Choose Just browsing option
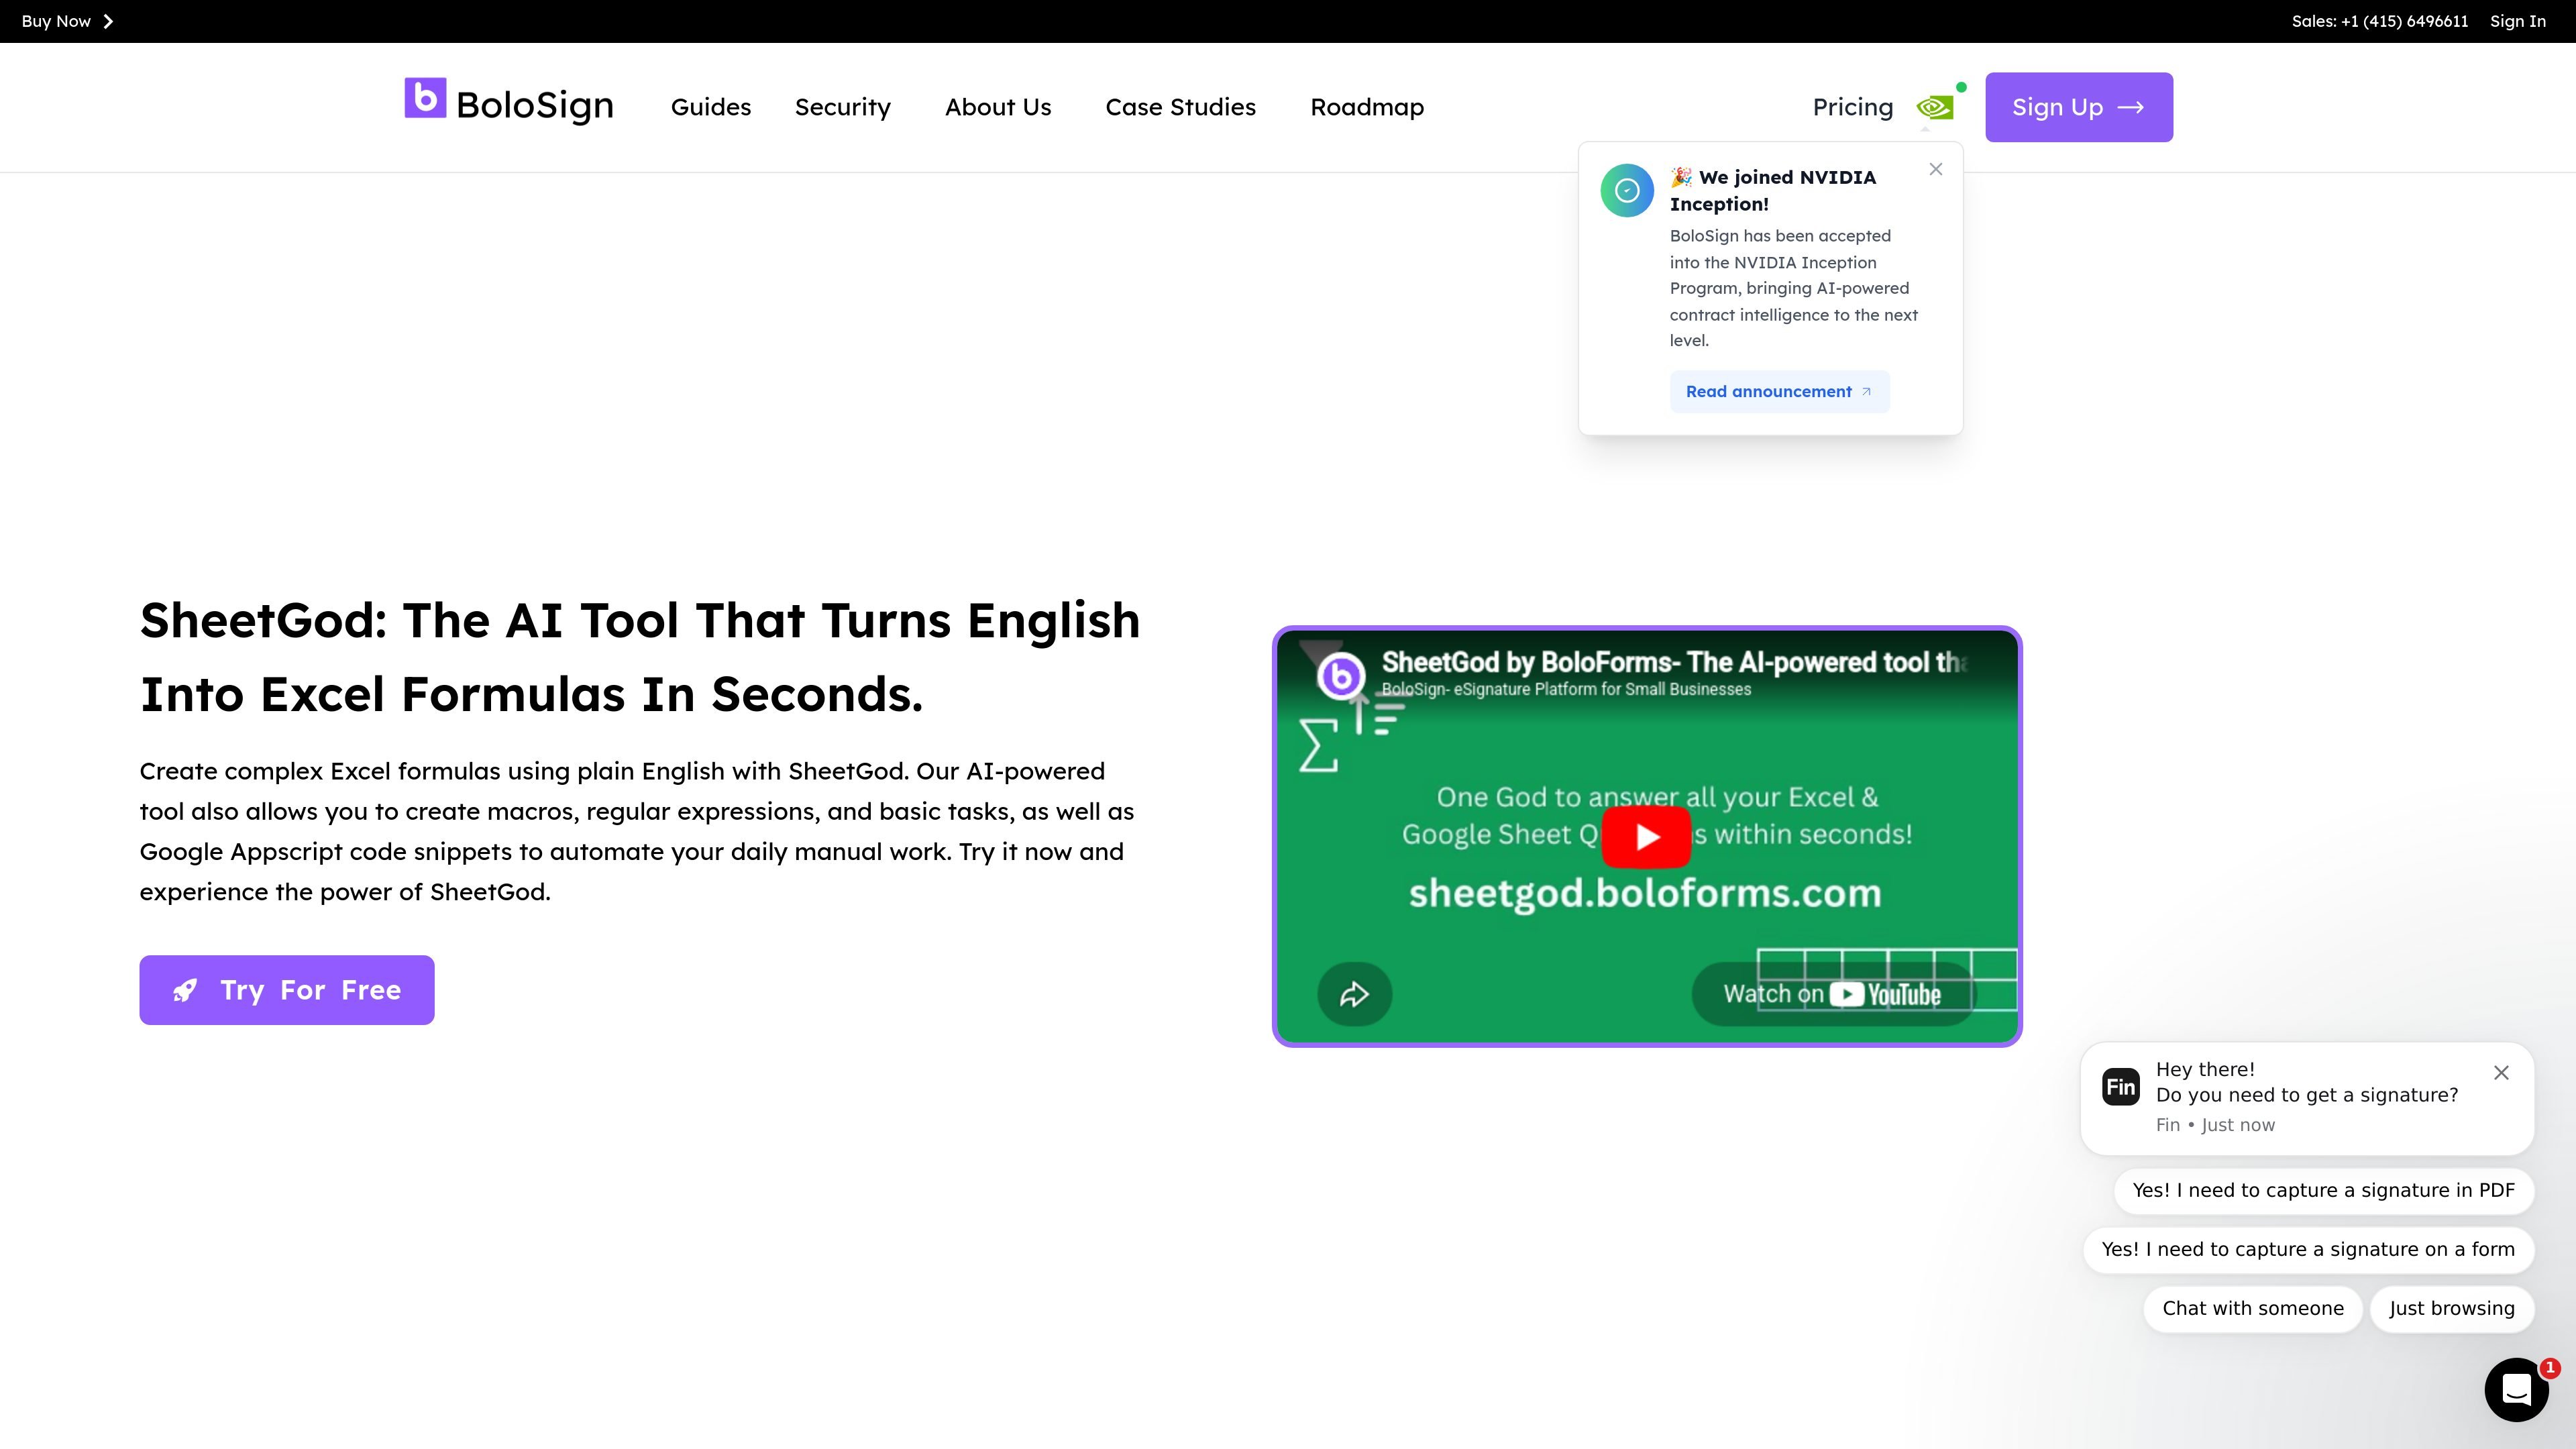Image resolution: width=2576 pixels, height=1449 pixels. tap(2451, 1308)
